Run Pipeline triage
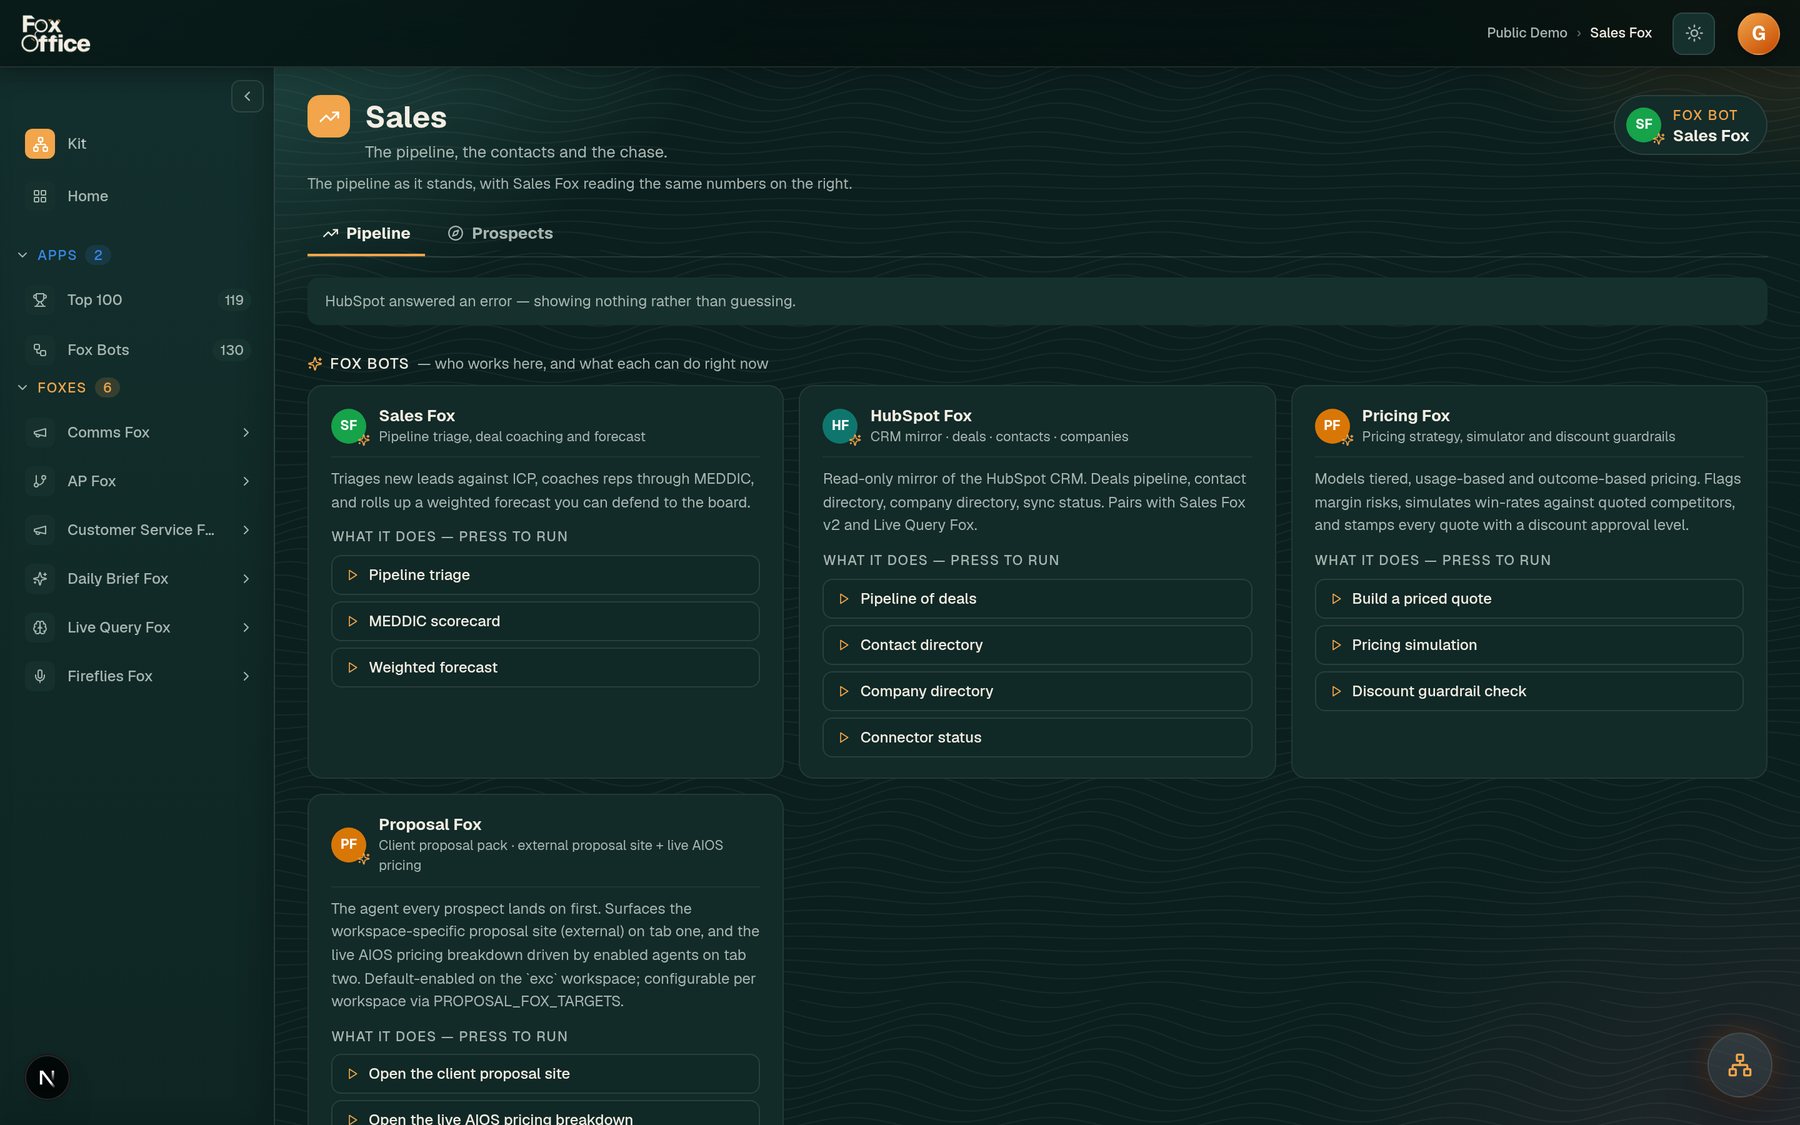The image size is (1800, 1125). tap(545, 575)
